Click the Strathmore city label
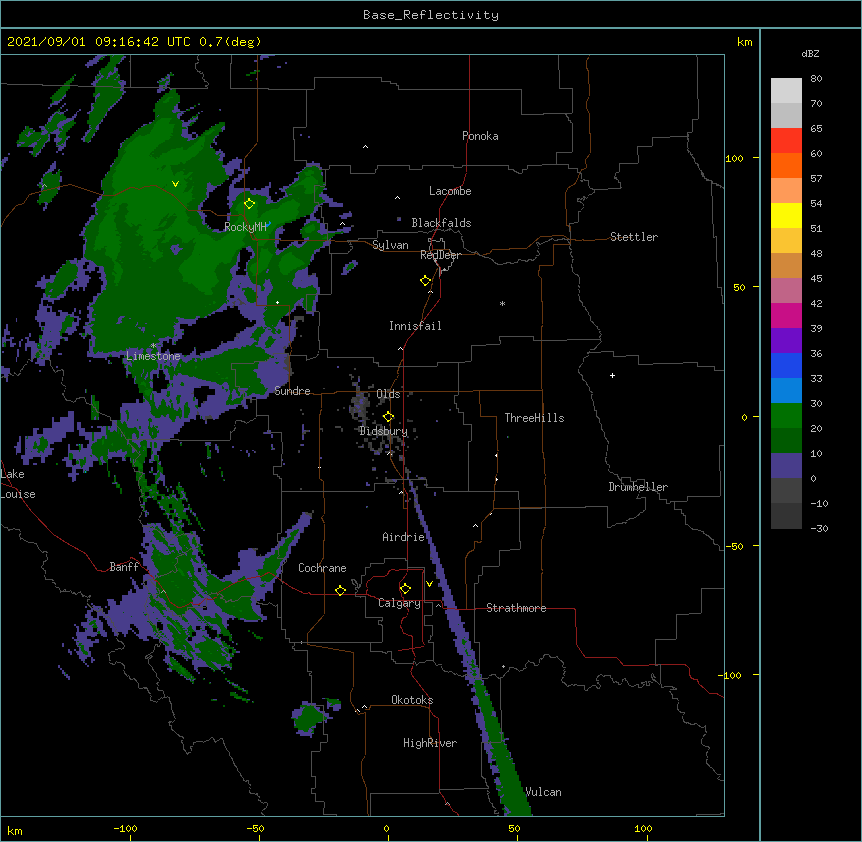862x842 pixels. pos(516,608)
